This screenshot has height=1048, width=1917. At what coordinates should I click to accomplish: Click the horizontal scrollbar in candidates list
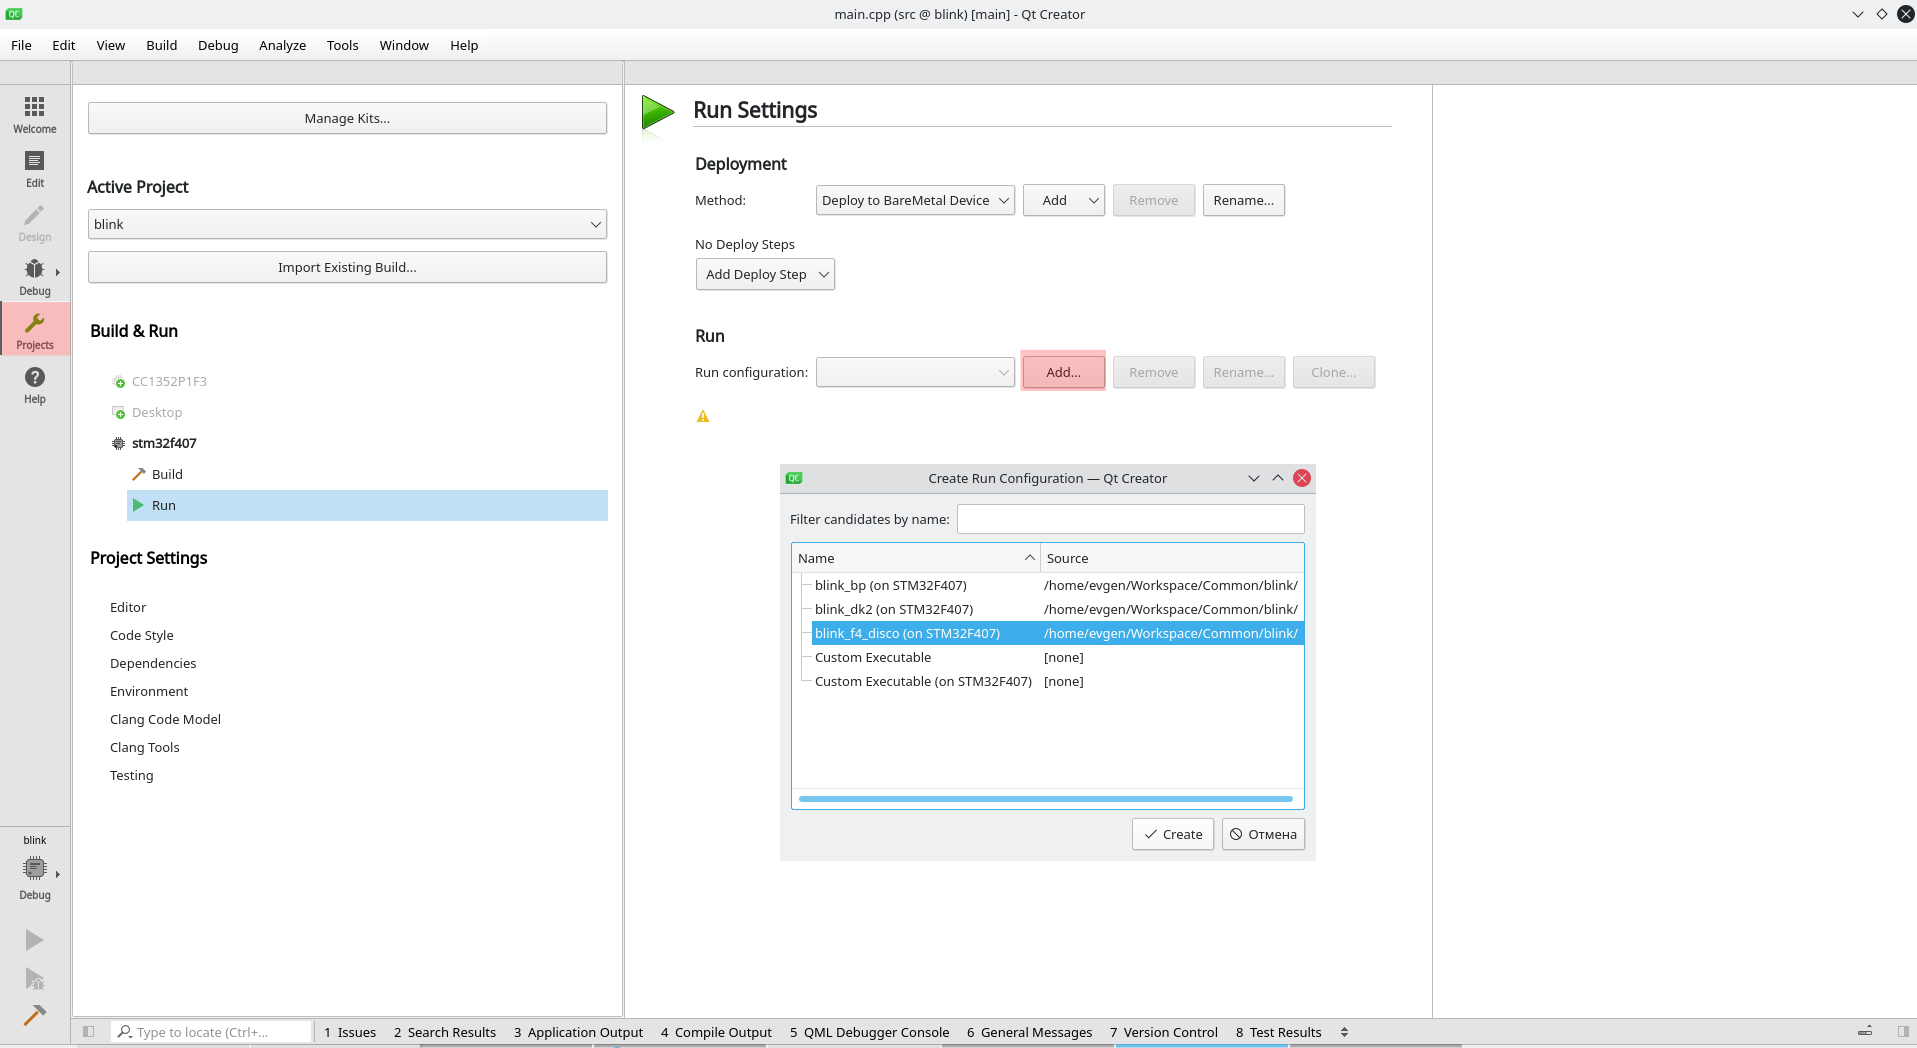(x=1046, y=799)
